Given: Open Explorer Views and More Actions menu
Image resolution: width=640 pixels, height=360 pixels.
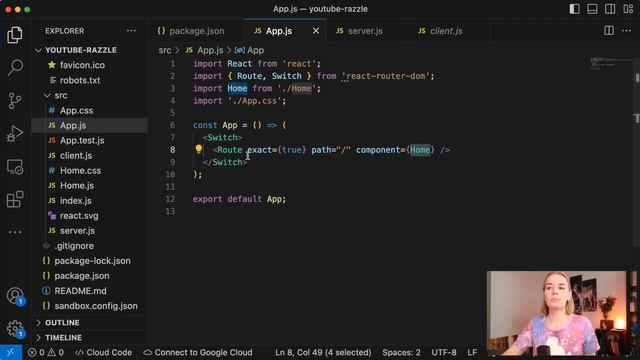Looking at the screenshot, I should point(131,31).
